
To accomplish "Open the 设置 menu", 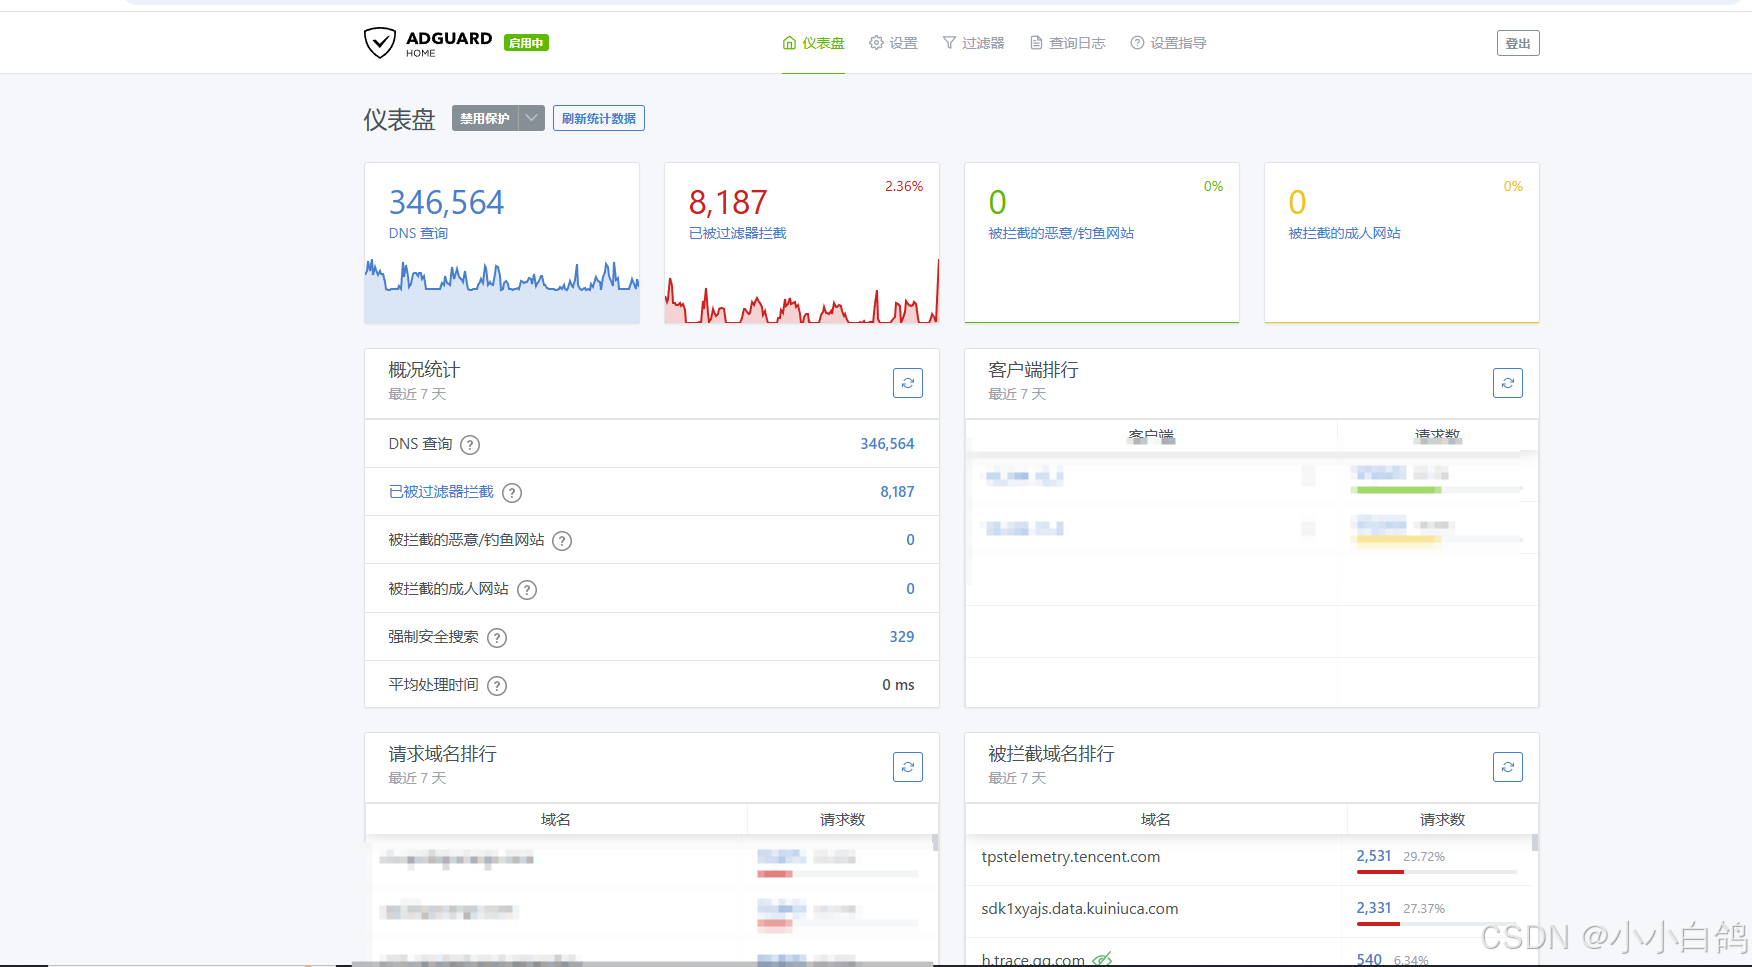I will [893, 43].
